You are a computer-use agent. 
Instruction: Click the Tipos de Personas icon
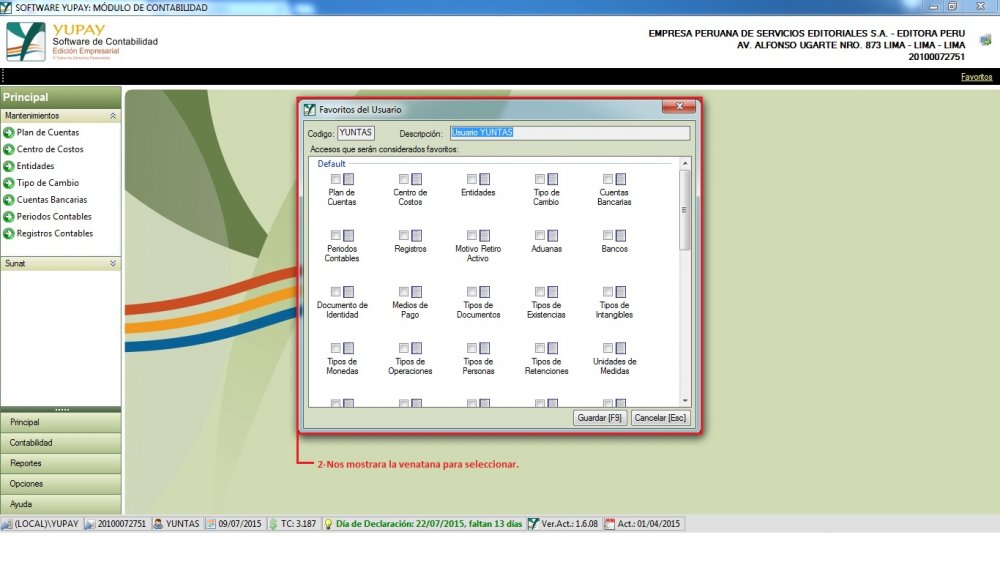485,348
